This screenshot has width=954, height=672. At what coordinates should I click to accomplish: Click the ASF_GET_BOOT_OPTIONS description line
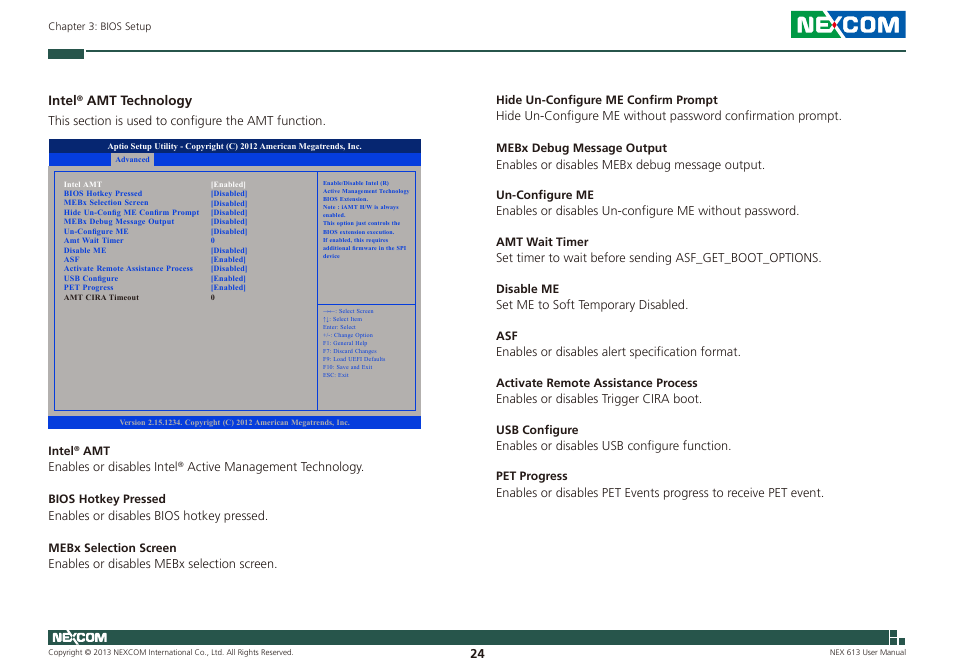click(x=658, y=258)
